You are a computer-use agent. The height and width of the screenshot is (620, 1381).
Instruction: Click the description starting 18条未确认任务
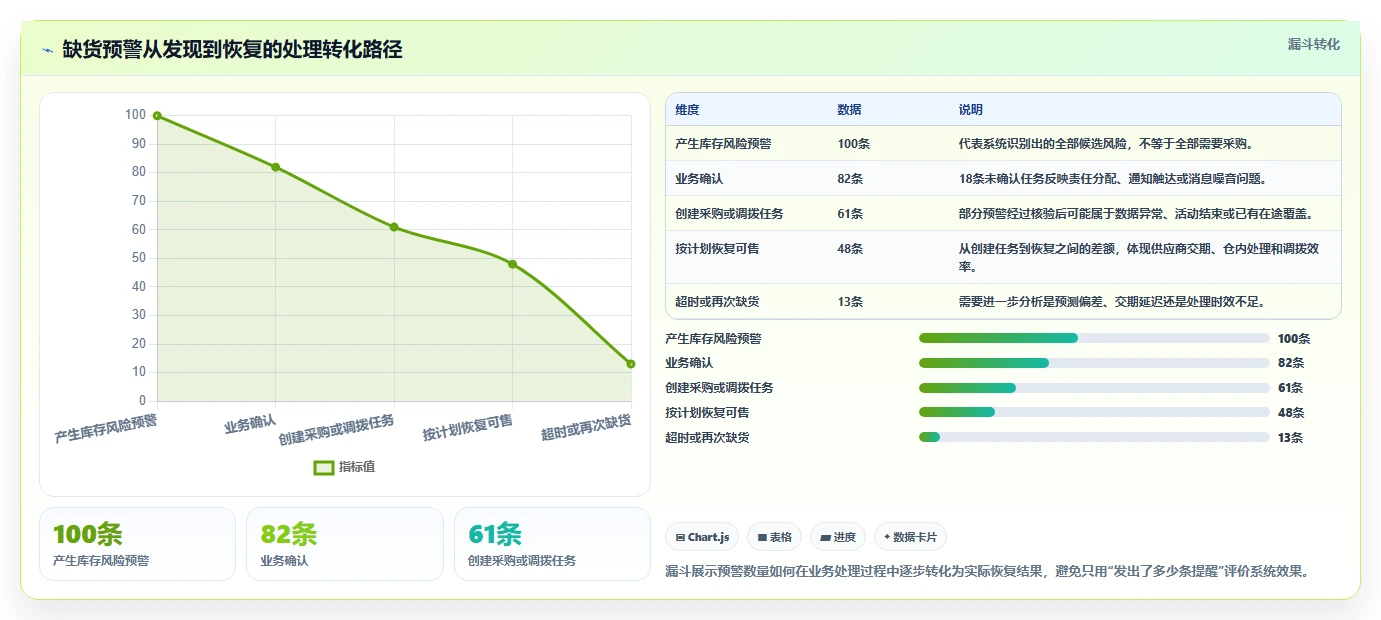click(x=1113, y=179)
